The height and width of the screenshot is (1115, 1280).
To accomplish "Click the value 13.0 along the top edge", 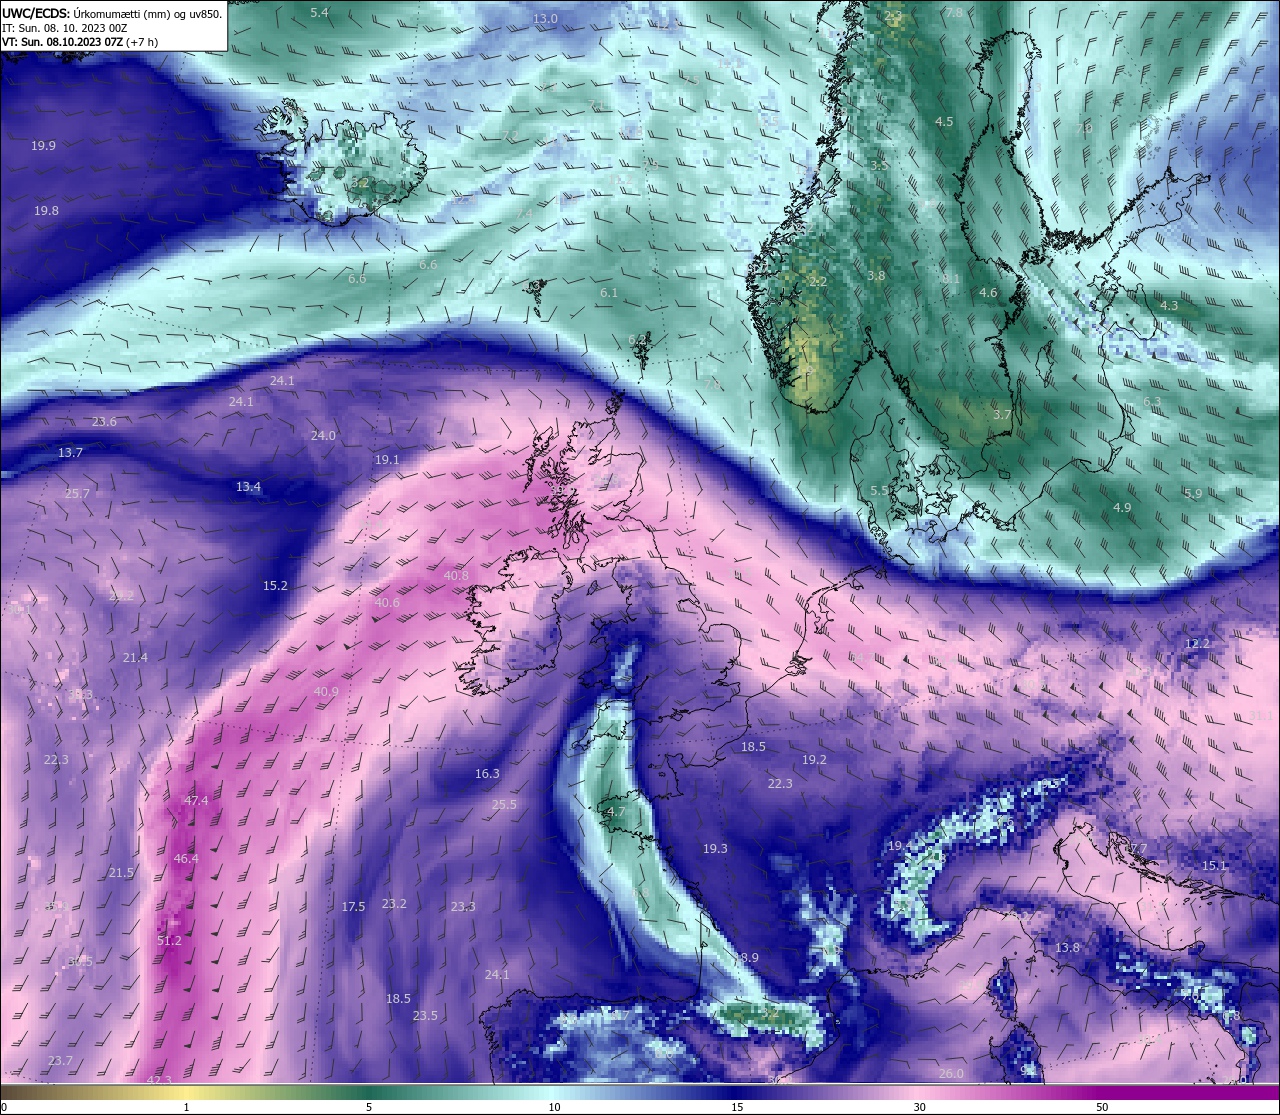I will click(545, 18).
